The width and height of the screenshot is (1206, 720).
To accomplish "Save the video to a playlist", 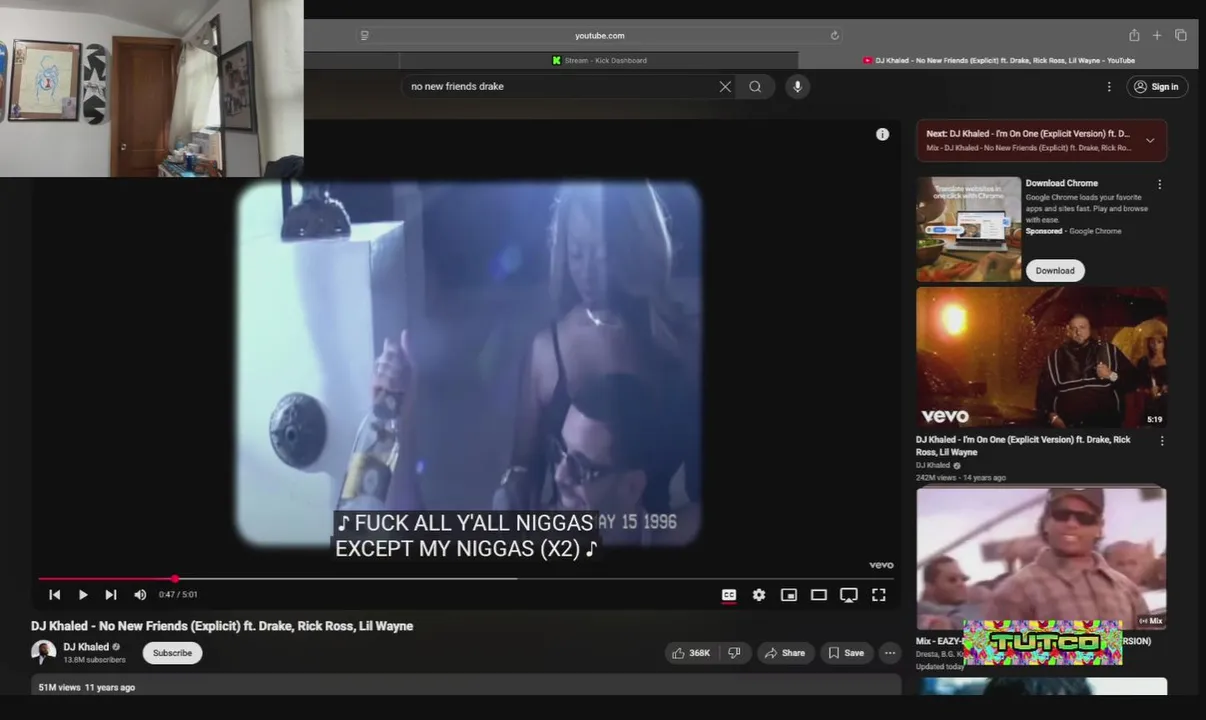I will (846, 653).
